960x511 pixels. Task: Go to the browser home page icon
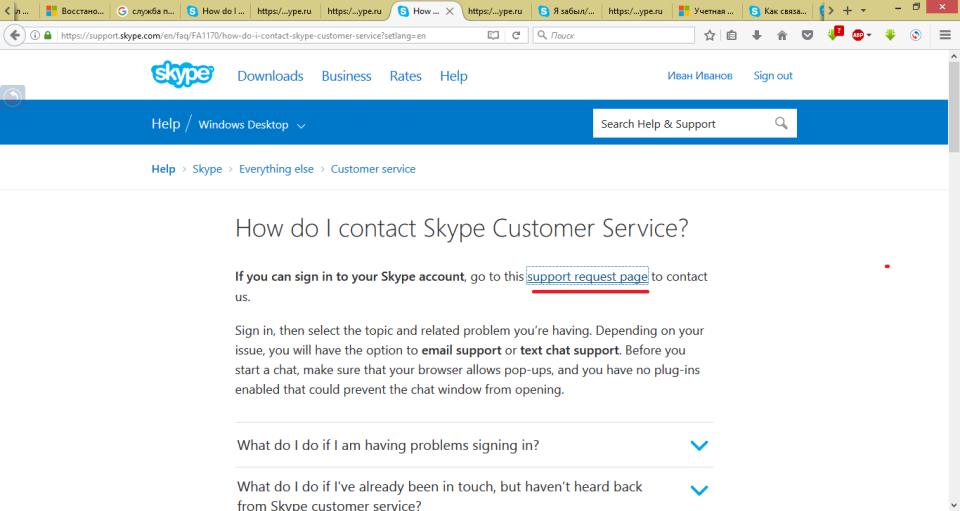(x=782, y=35)
